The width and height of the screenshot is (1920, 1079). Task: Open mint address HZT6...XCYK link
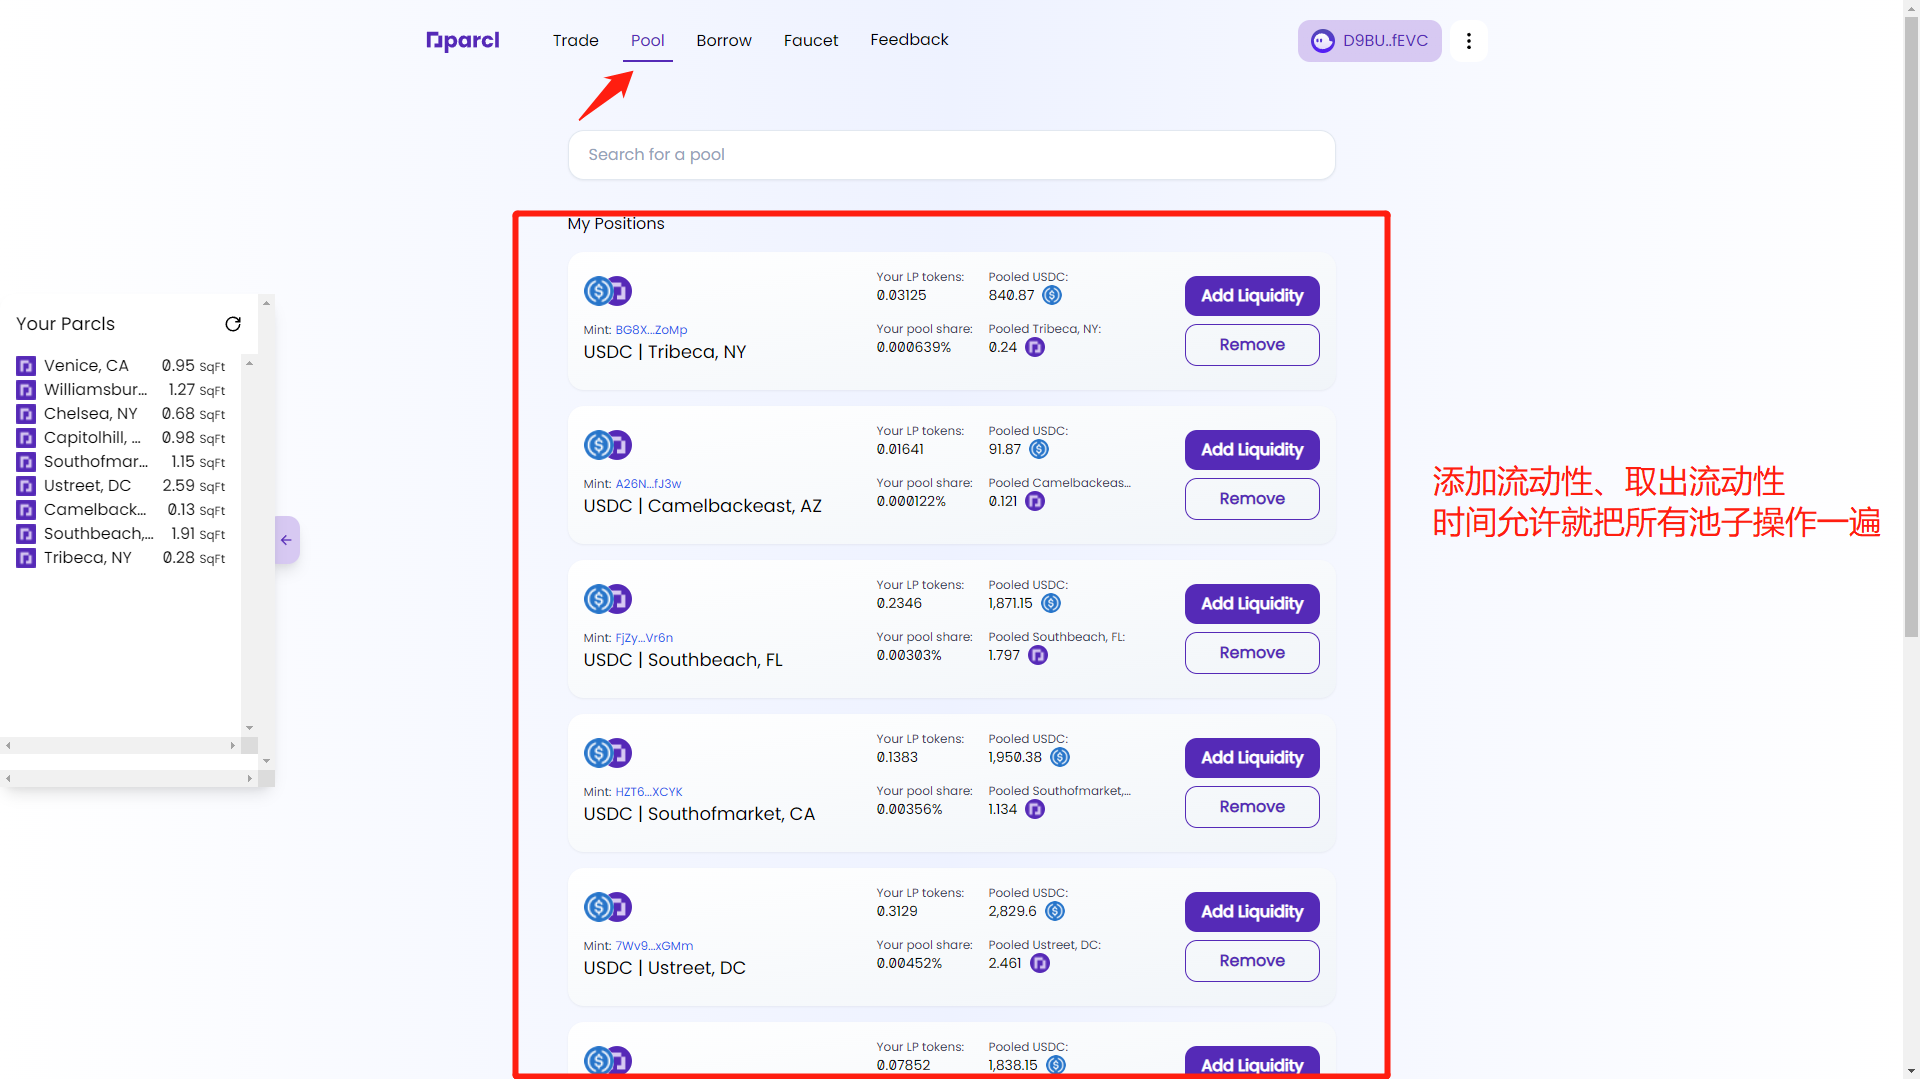[649, 792]
